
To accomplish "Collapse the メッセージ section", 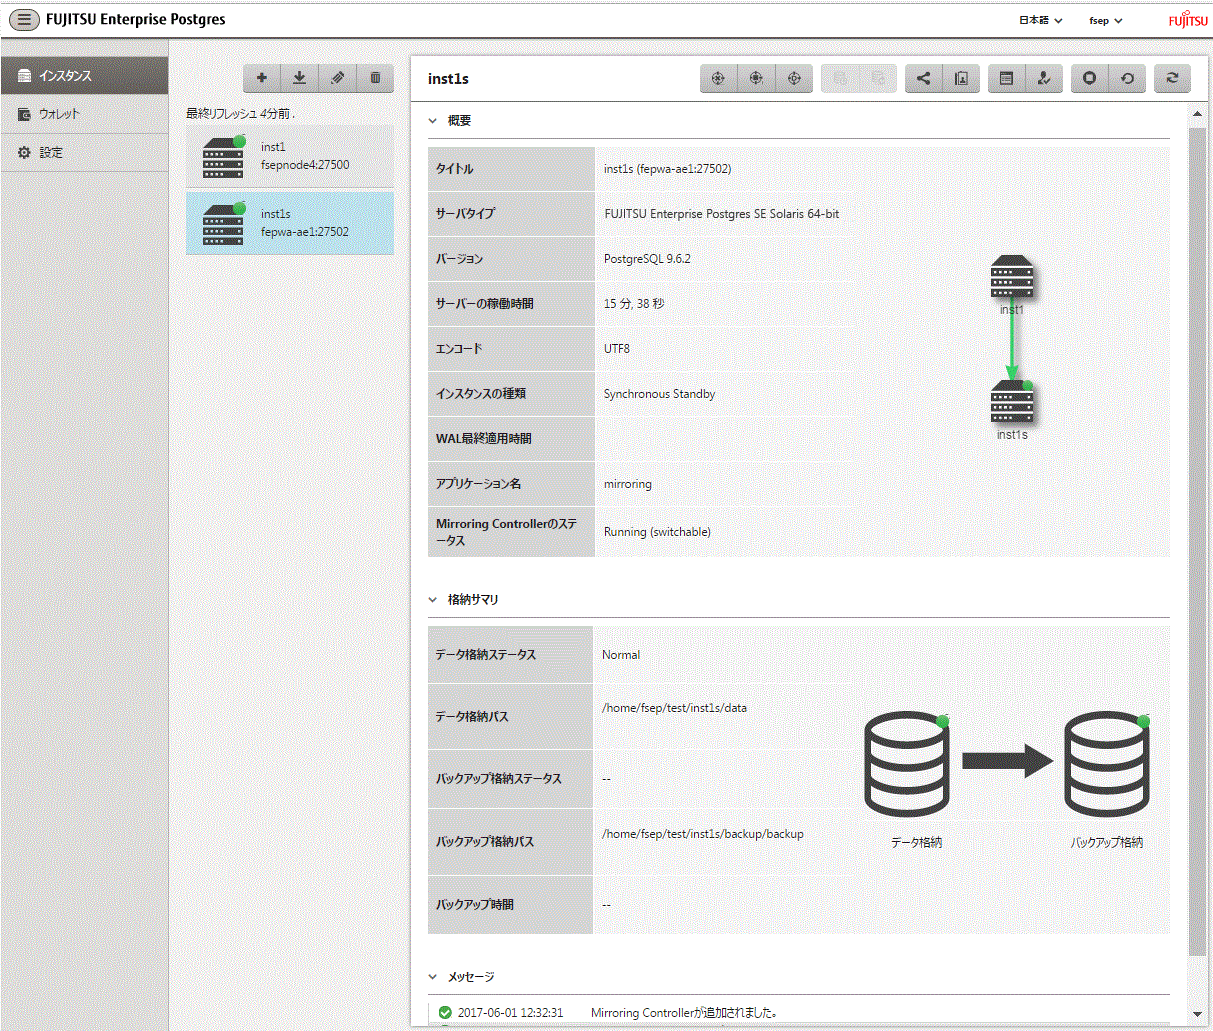I will (x=433, y=977).
